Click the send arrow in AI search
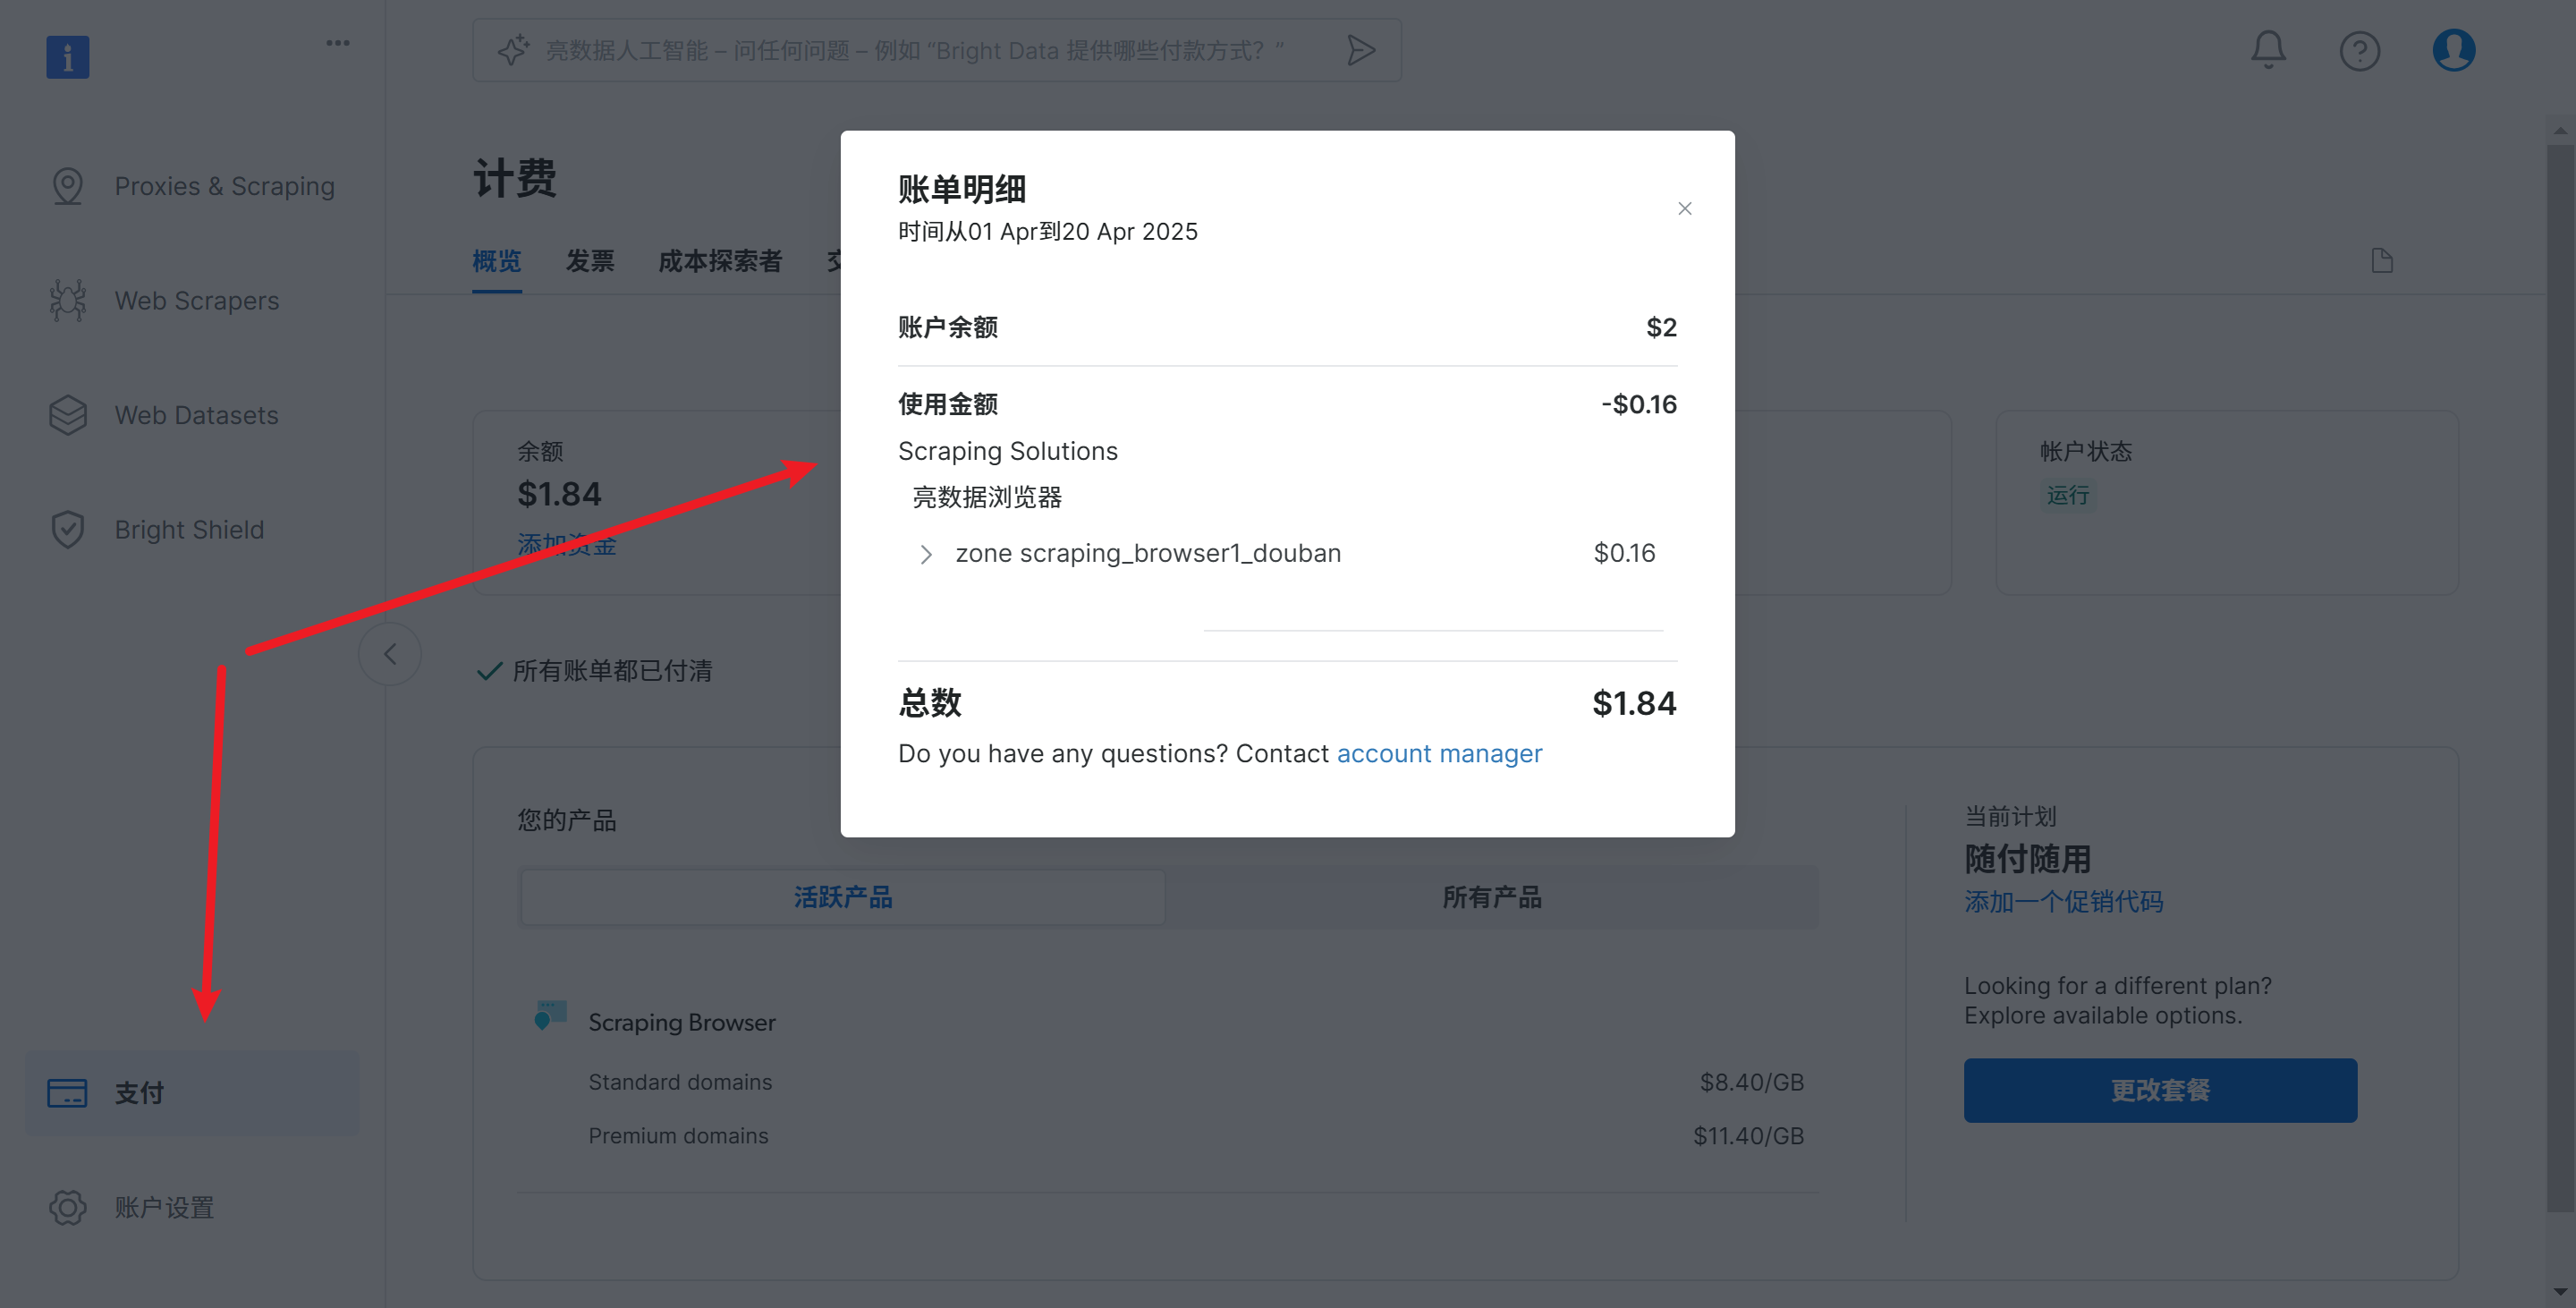Viewport: 2576px width, 1308px height. click(1360, 50)
